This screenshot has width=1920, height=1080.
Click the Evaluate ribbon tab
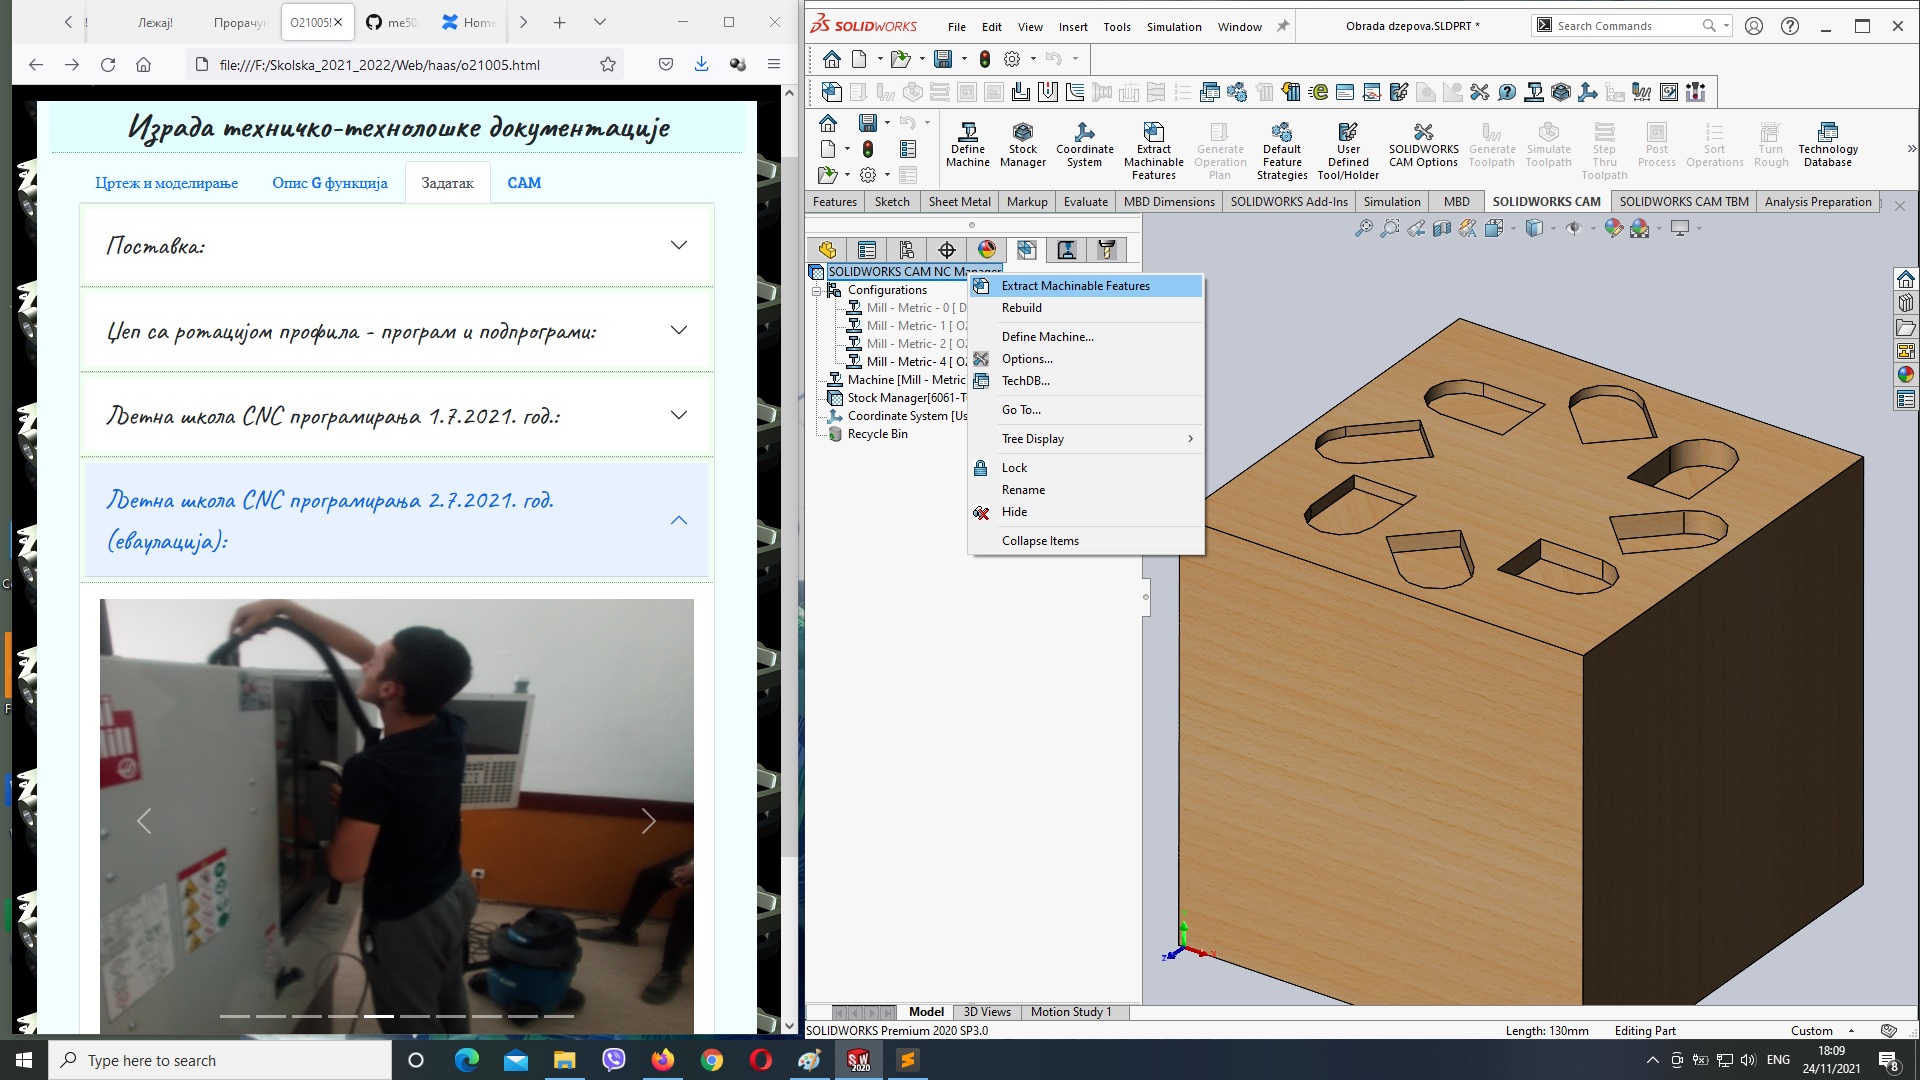point(1084,200)
